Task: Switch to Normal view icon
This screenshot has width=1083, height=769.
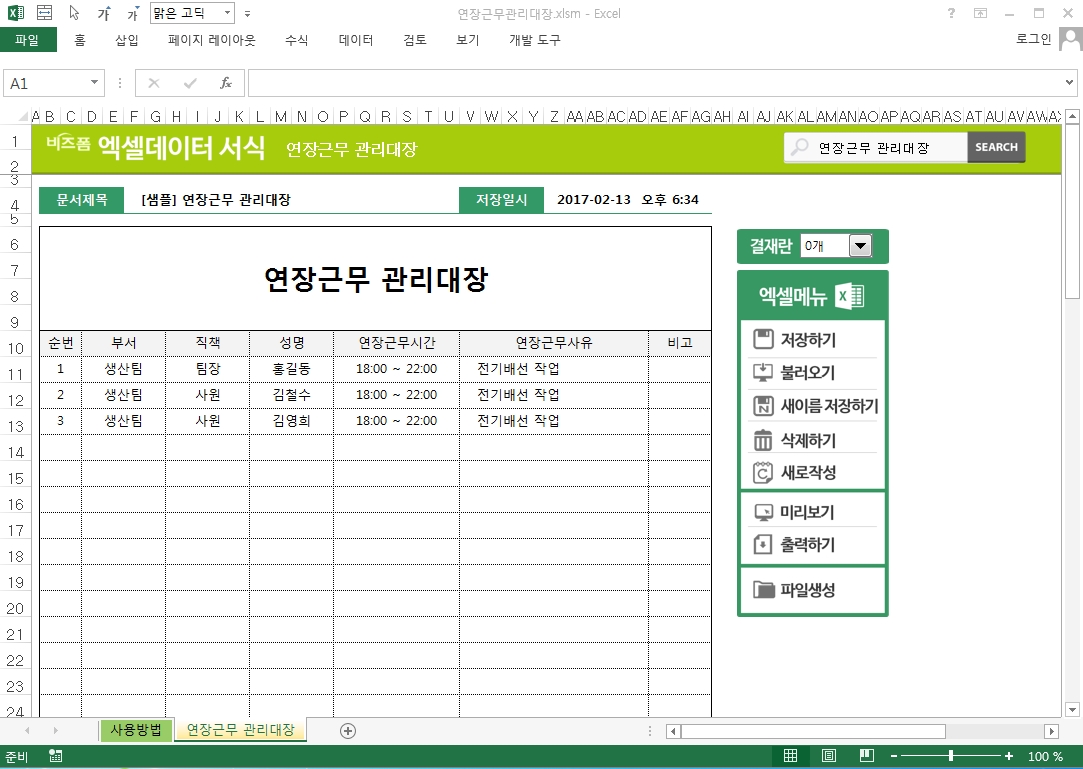Action: 790,756
